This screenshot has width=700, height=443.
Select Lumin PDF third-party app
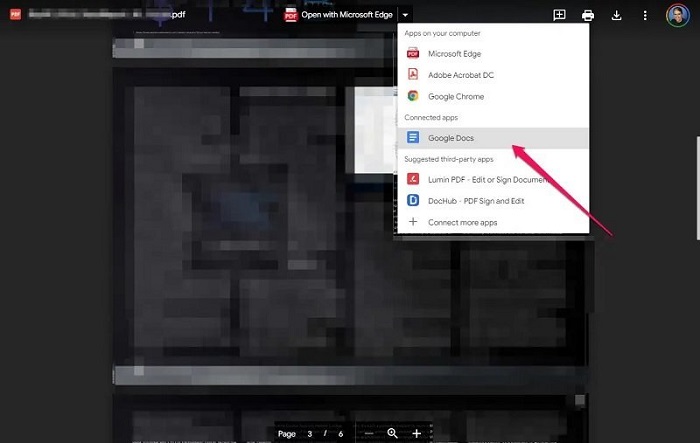[x=493, y=180]
